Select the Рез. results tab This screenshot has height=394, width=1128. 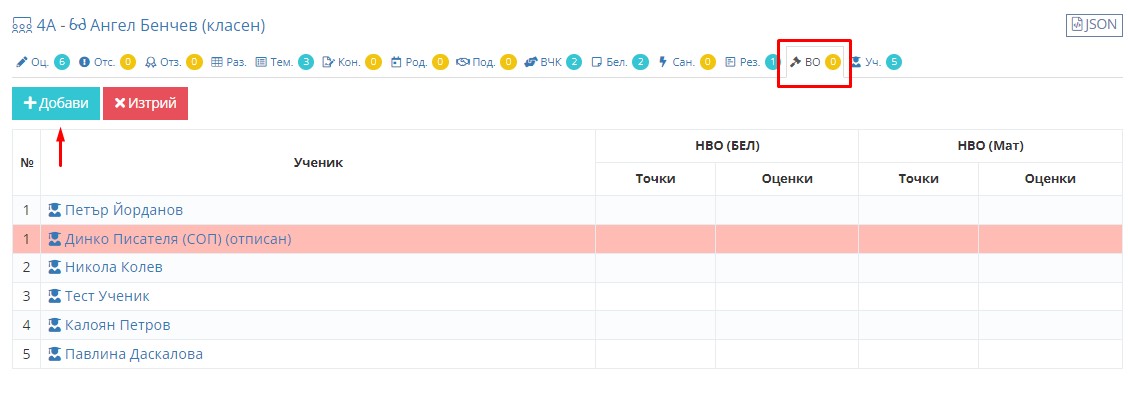tap(752, 63)
